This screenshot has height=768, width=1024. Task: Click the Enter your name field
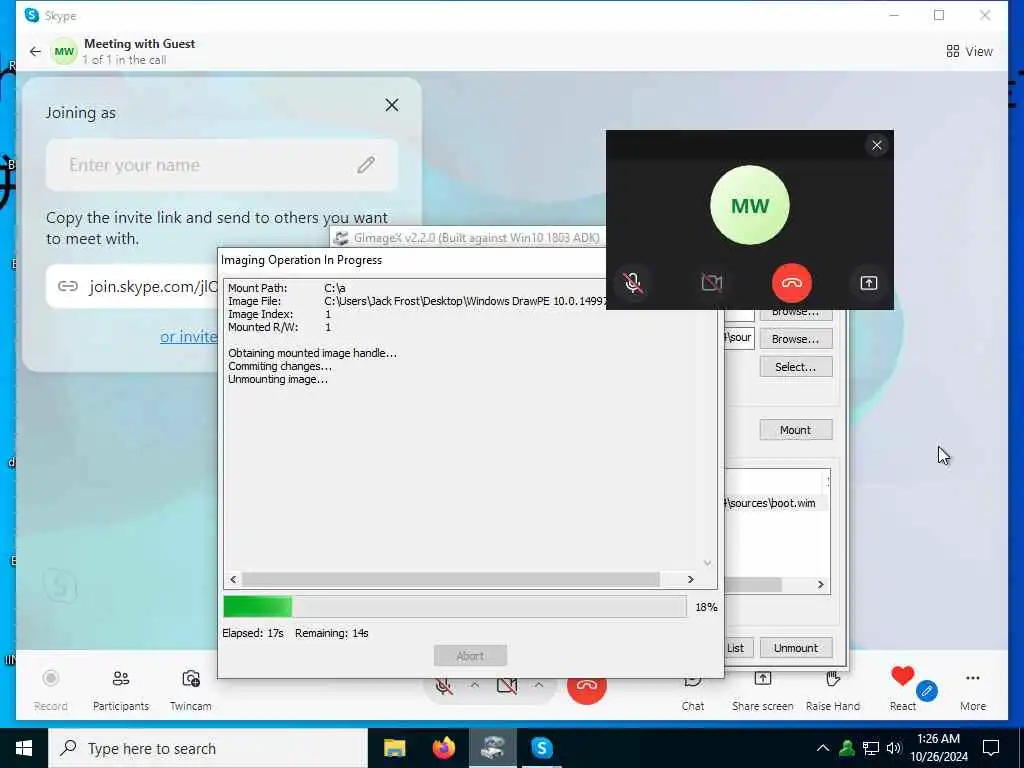[x=221, y=165]
